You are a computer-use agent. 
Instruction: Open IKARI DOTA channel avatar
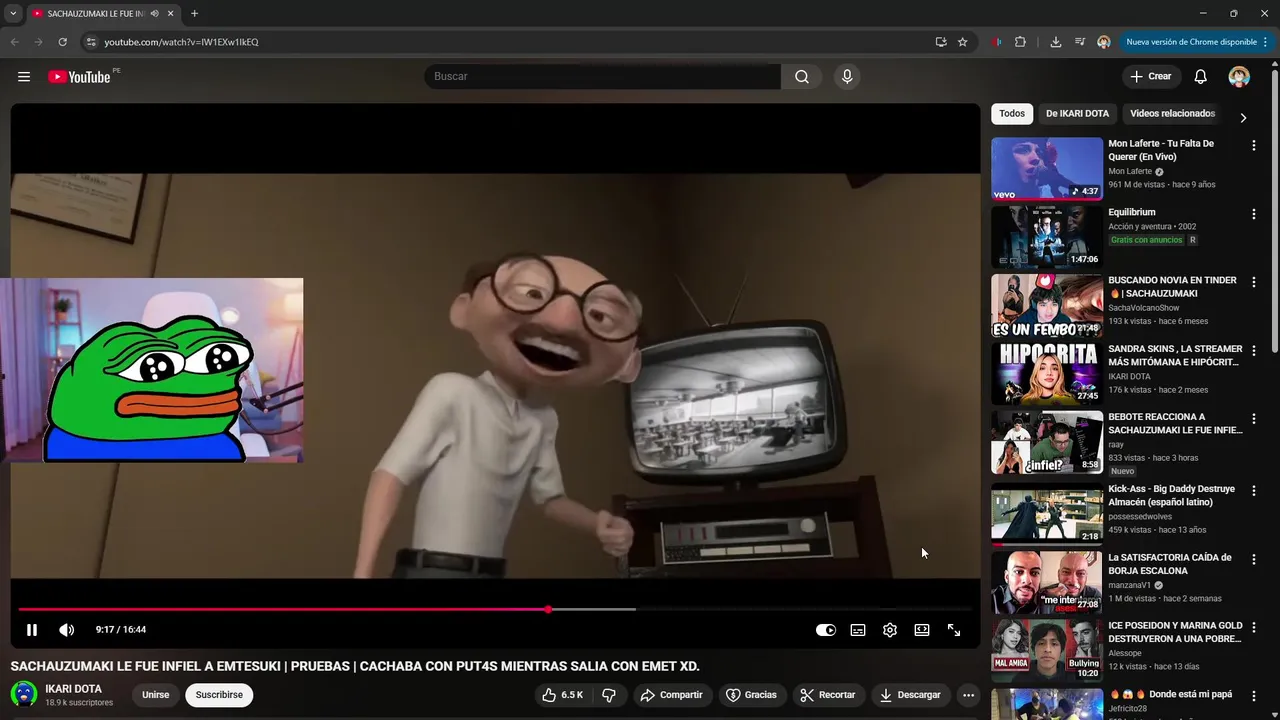24,694
